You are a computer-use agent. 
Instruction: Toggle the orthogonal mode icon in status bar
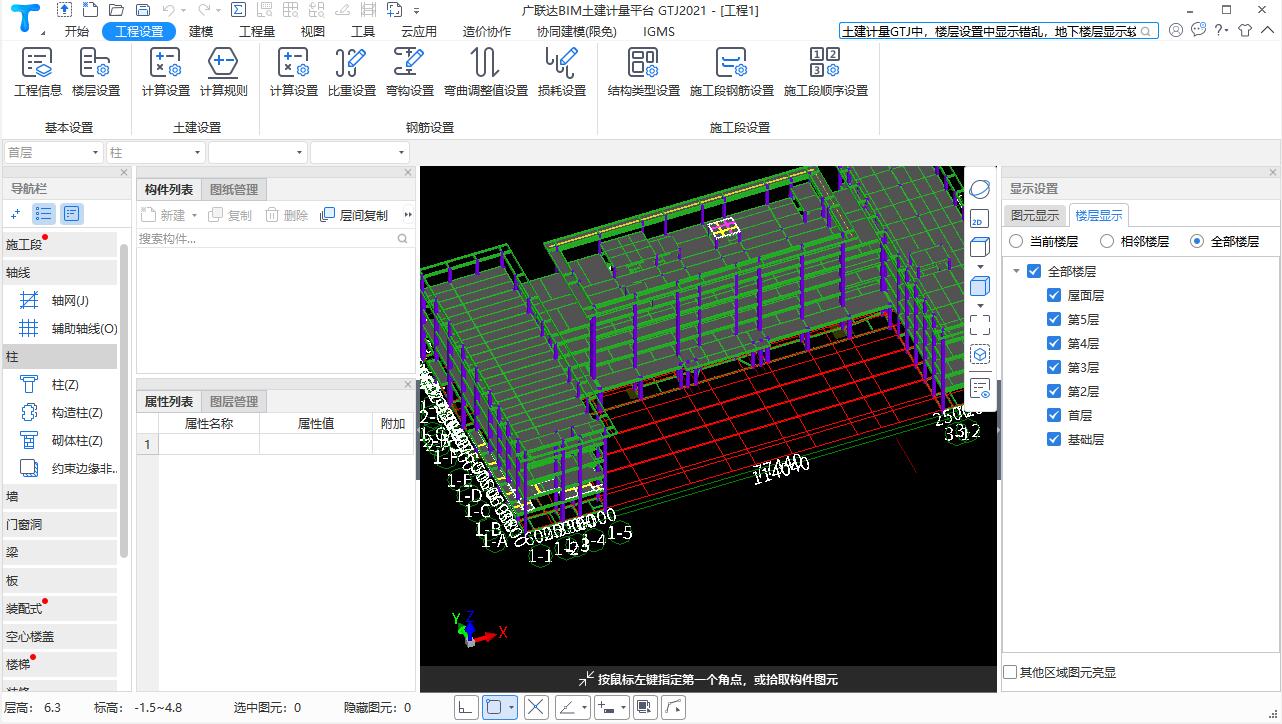(465, 707)
